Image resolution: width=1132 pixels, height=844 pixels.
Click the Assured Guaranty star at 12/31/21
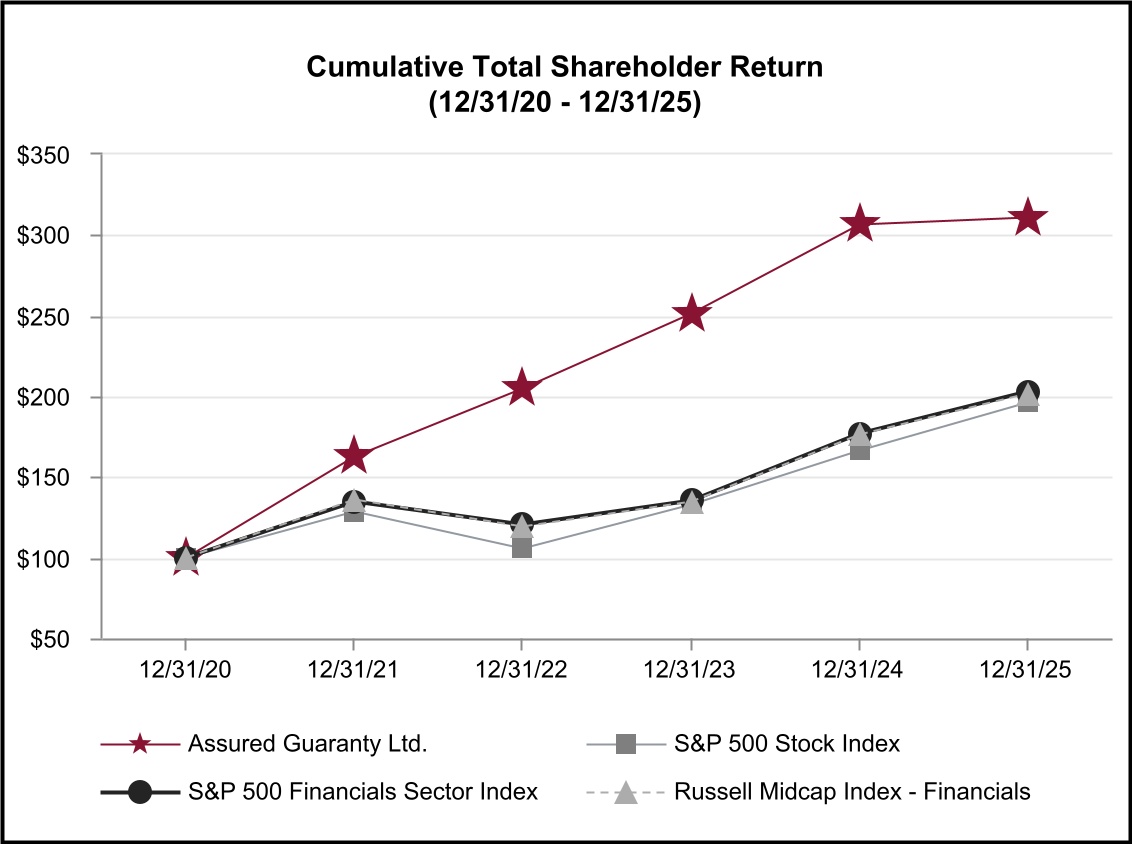[x=353, y=457]
